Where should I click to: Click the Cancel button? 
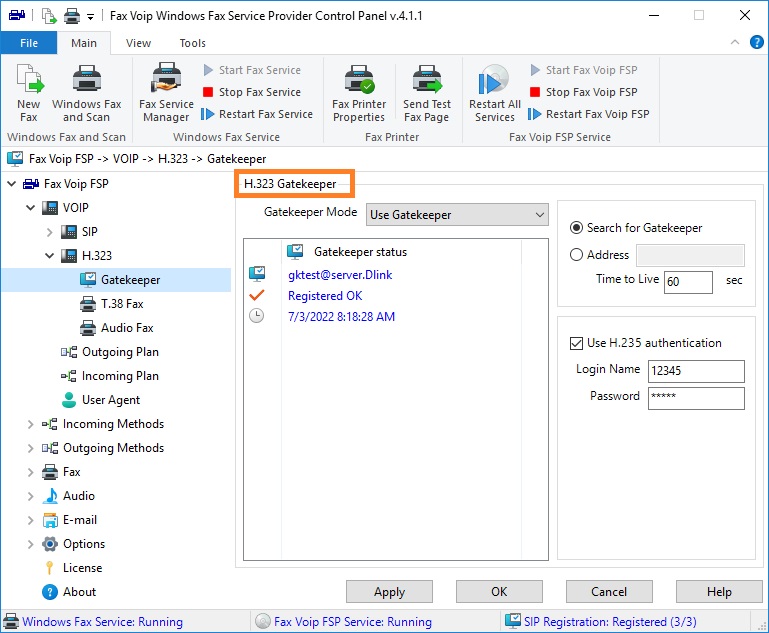tap(609, 592)
